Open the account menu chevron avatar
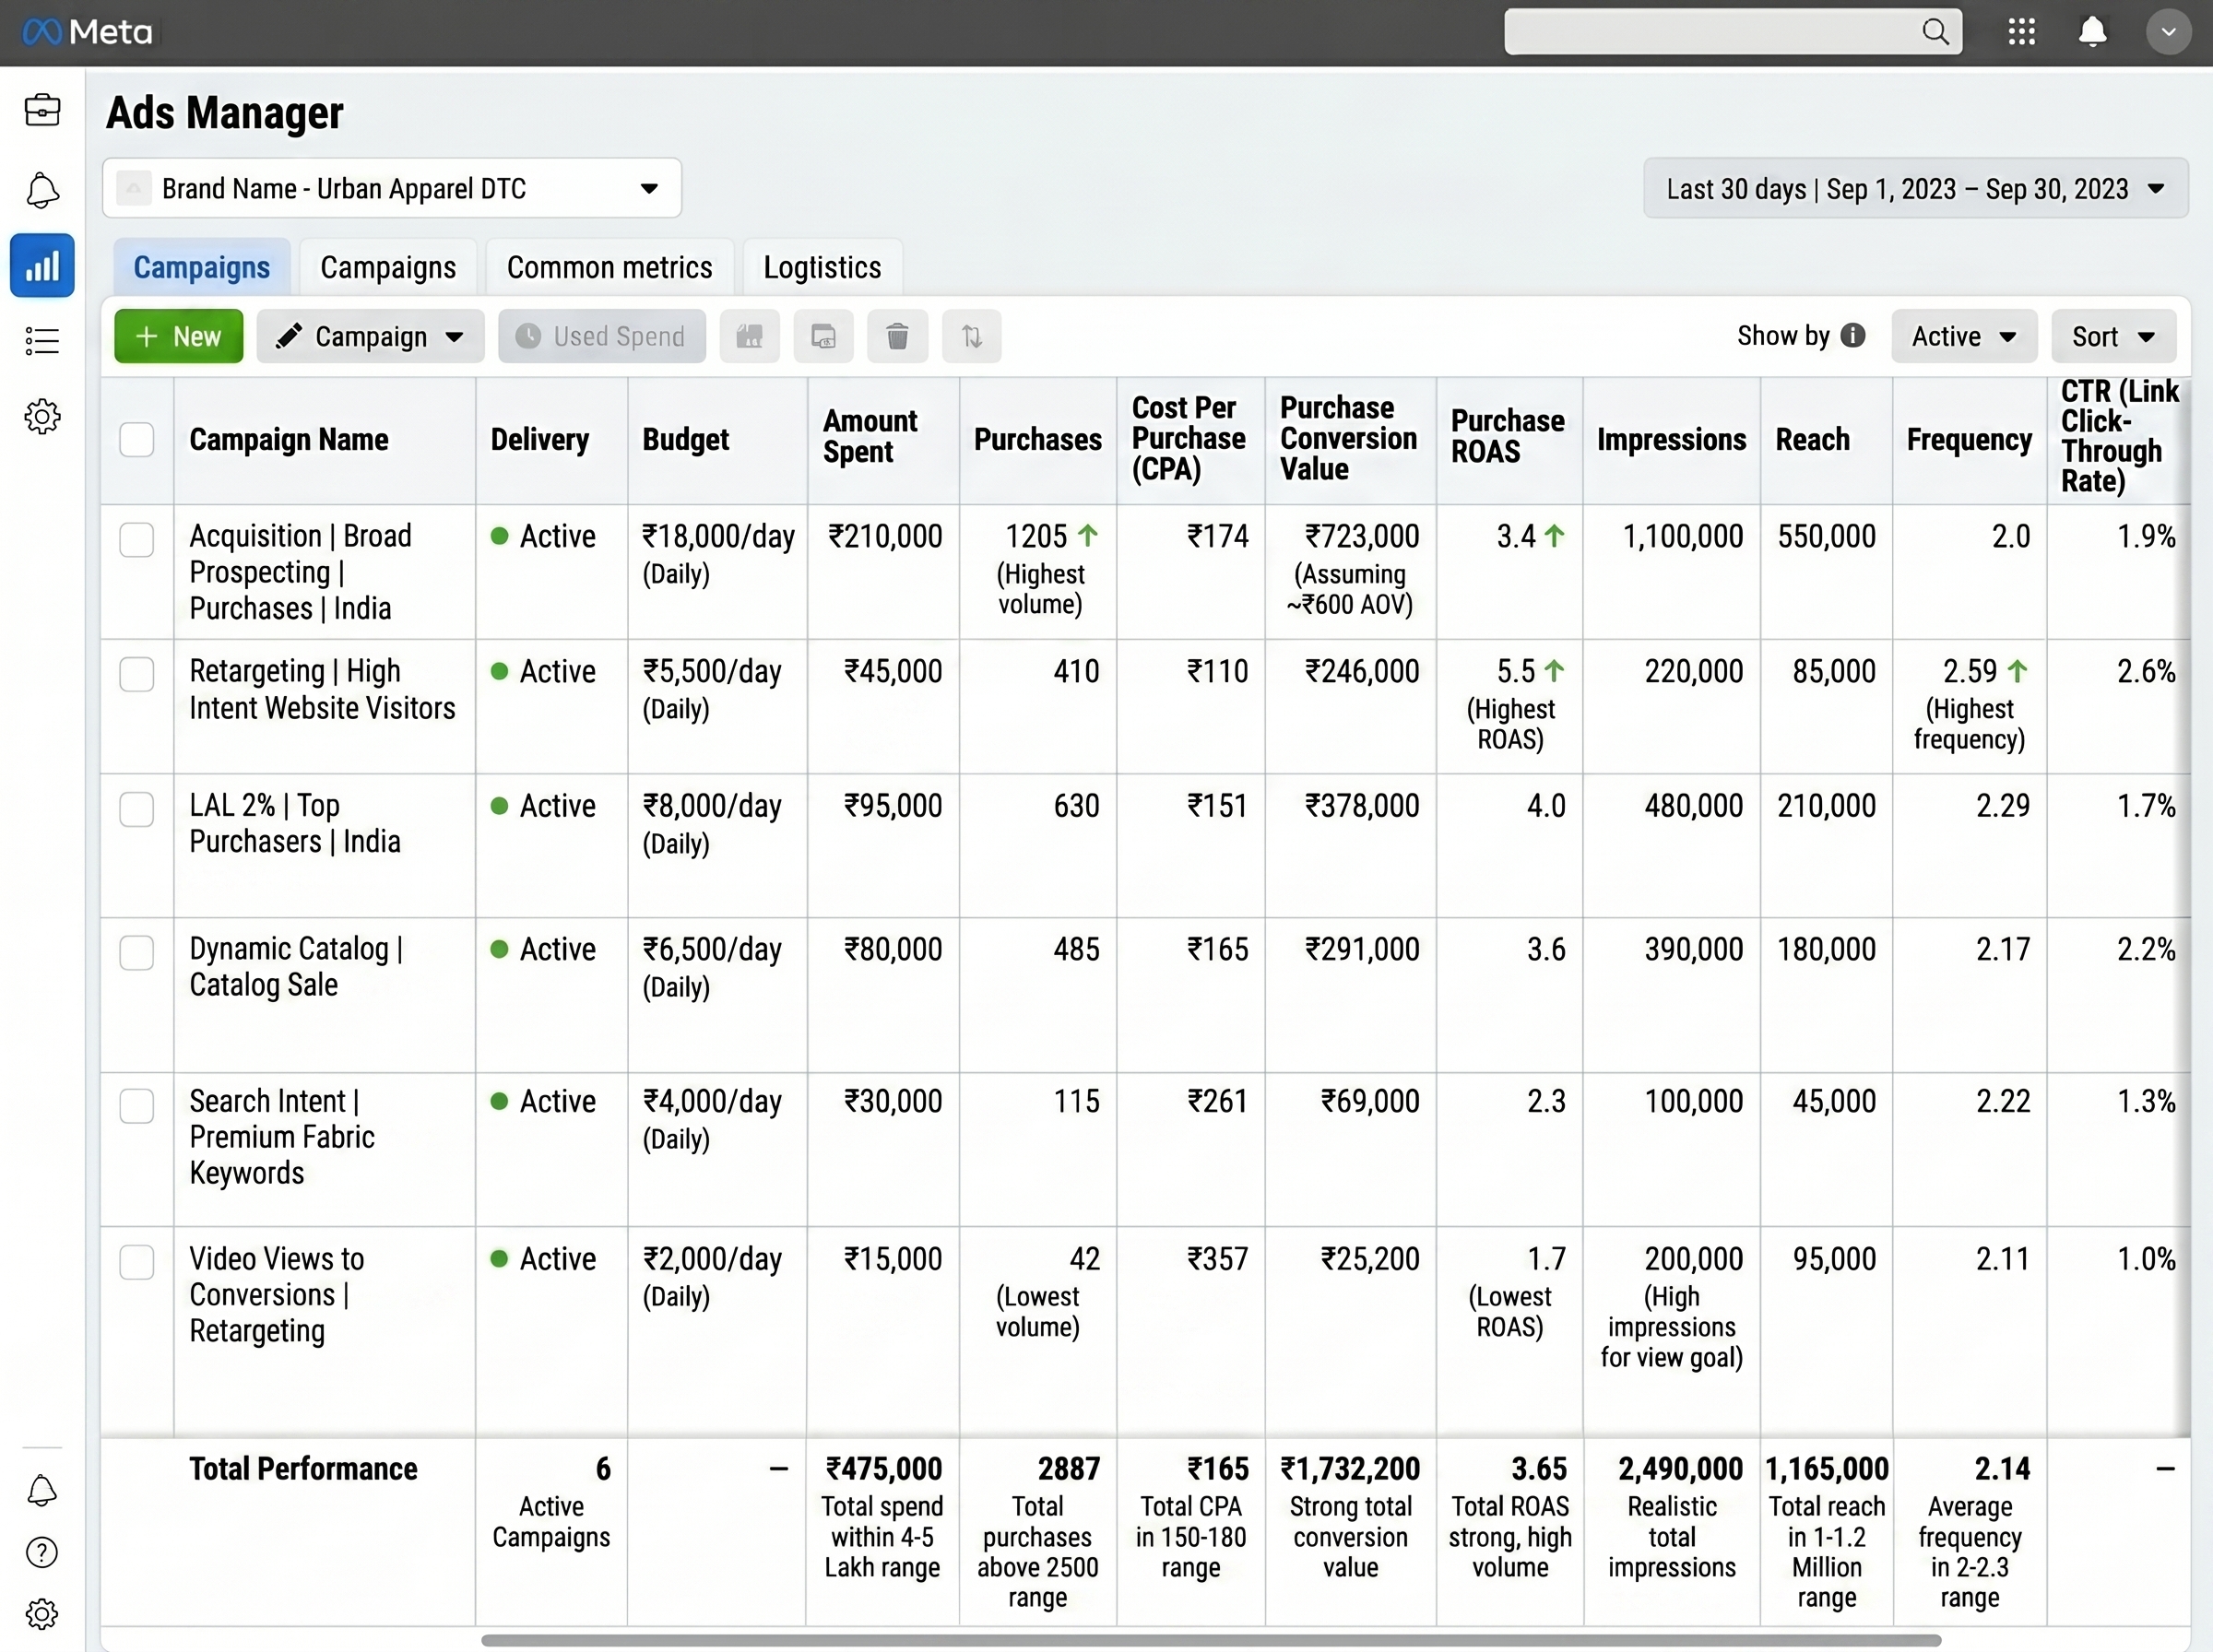Viewport: 2213px width, 1652px height. coord(2168,32)
